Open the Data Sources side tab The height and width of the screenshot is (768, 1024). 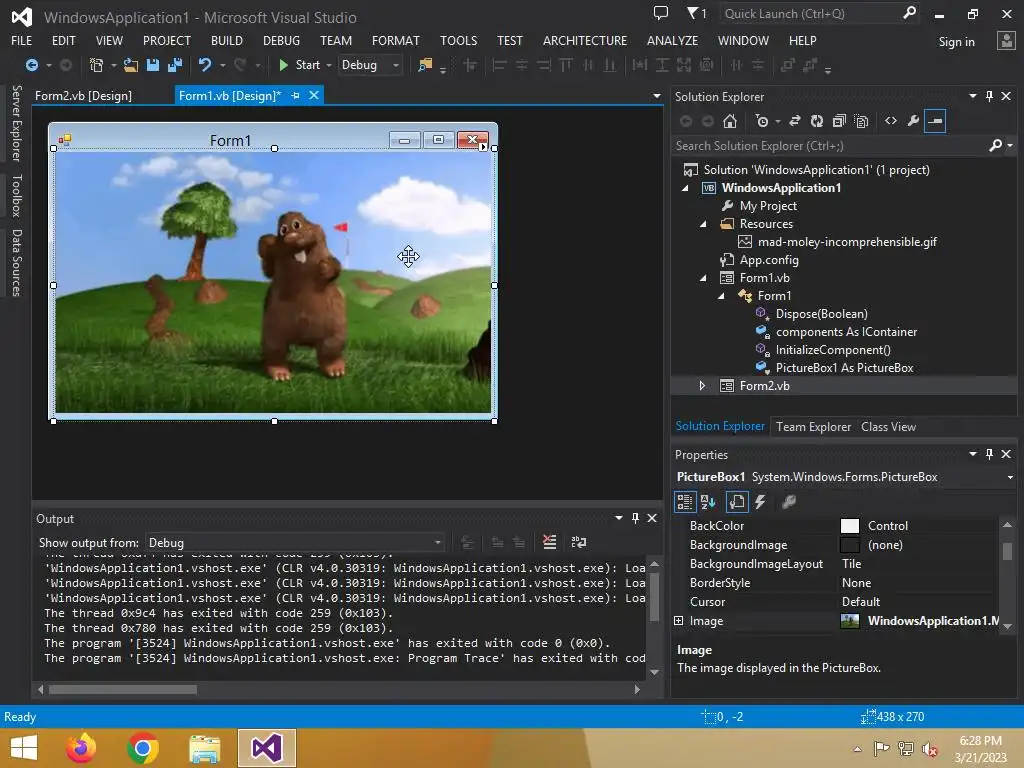(x=16, y=263)
